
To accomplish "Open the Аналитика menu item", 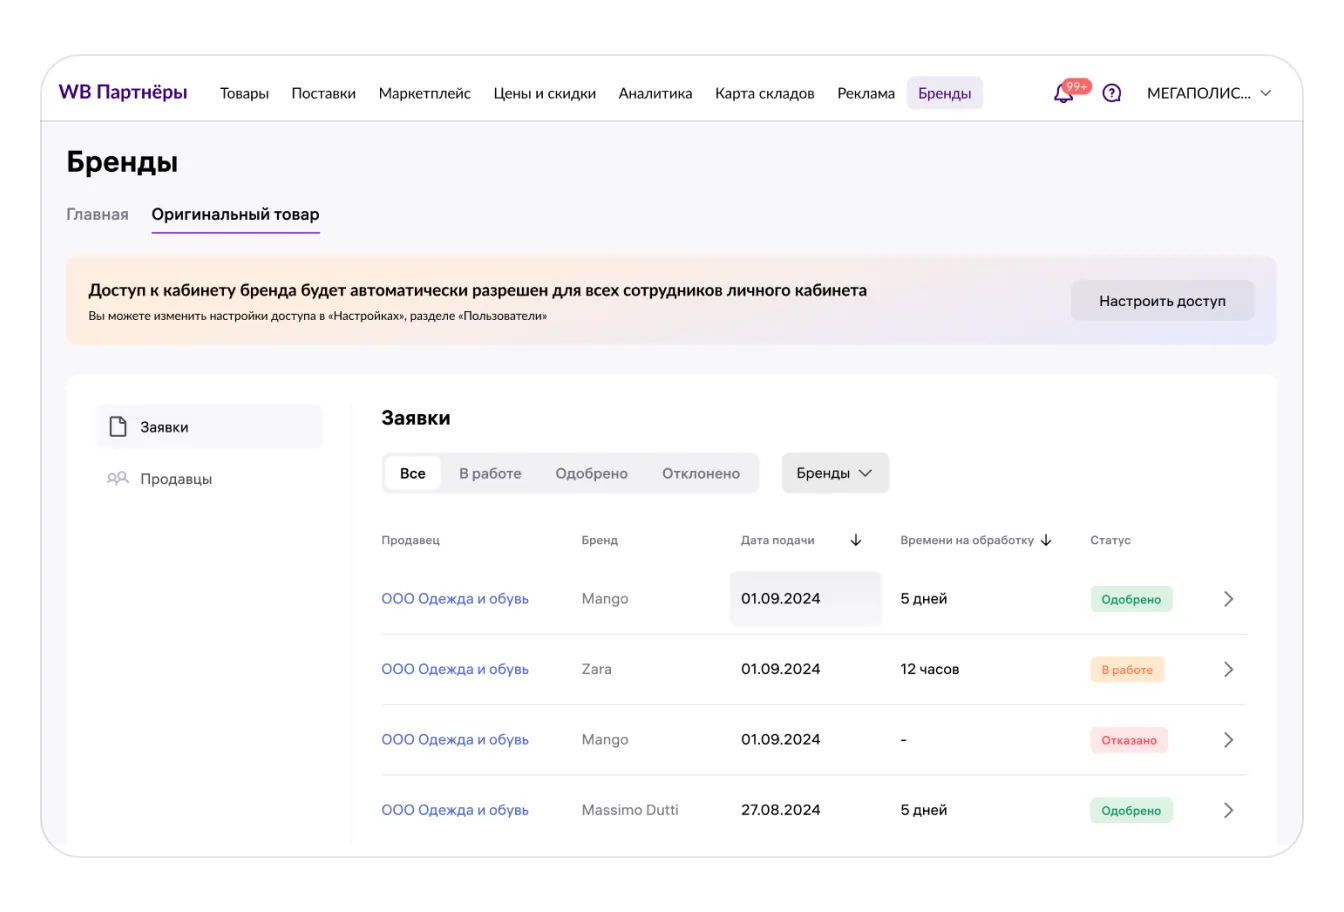I will pos(655,94).
